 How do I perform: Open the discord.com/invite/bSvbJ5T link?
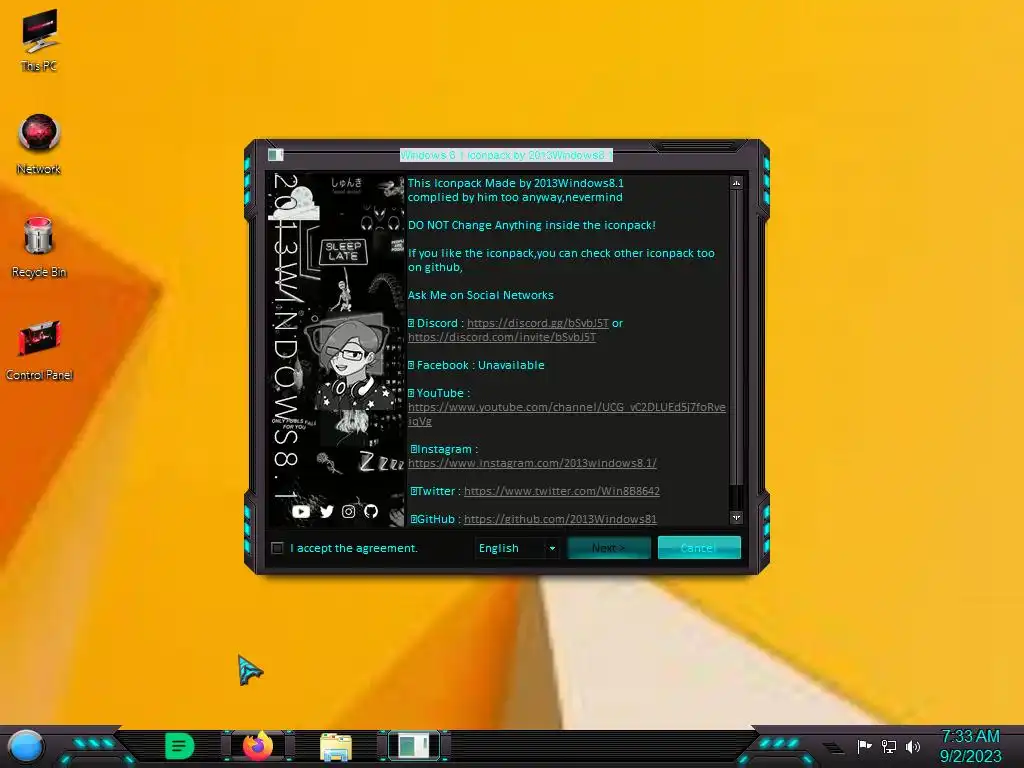tap(502, 337)
